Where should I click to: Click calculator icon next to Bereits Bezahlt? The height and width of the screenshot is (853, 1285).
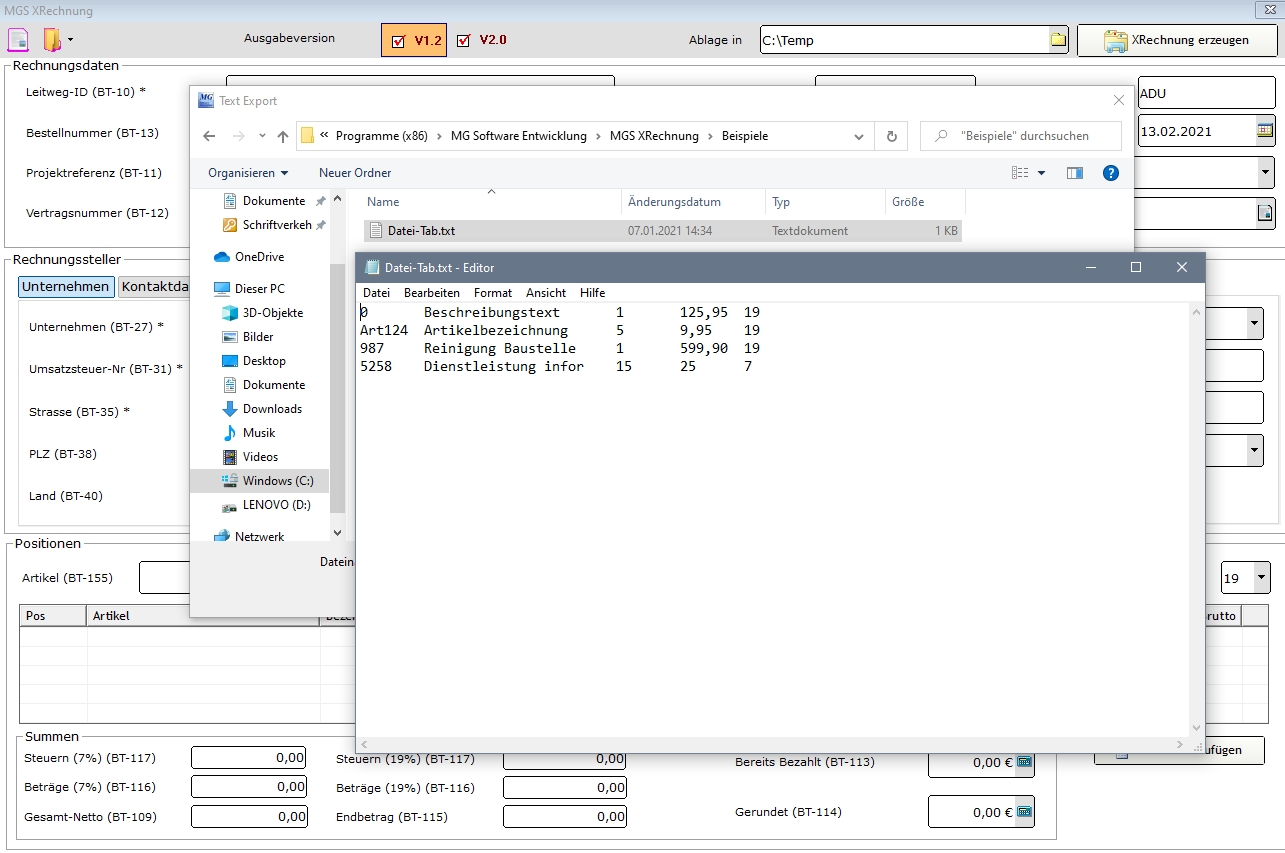click(x=1024, y=762)
